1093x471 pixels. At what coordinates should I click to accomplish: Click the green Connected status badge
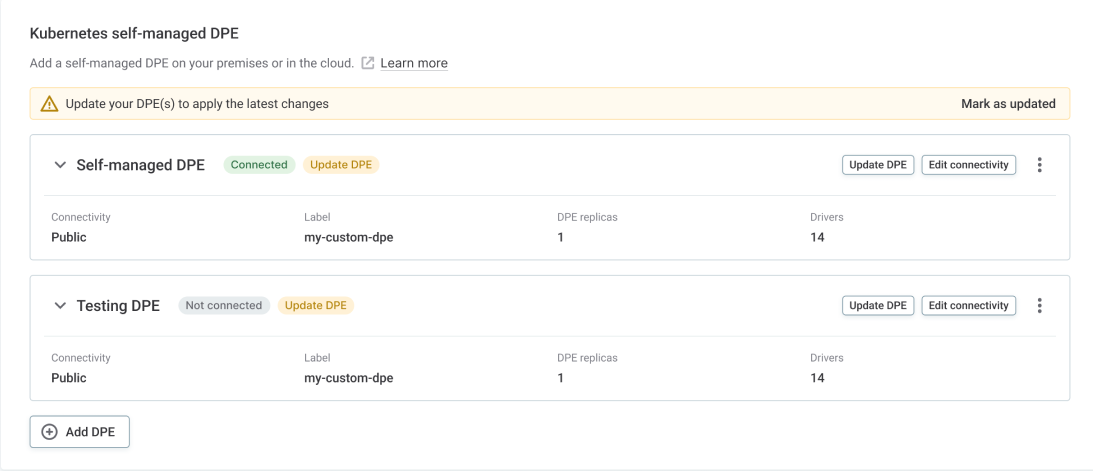tap(259, 165)
